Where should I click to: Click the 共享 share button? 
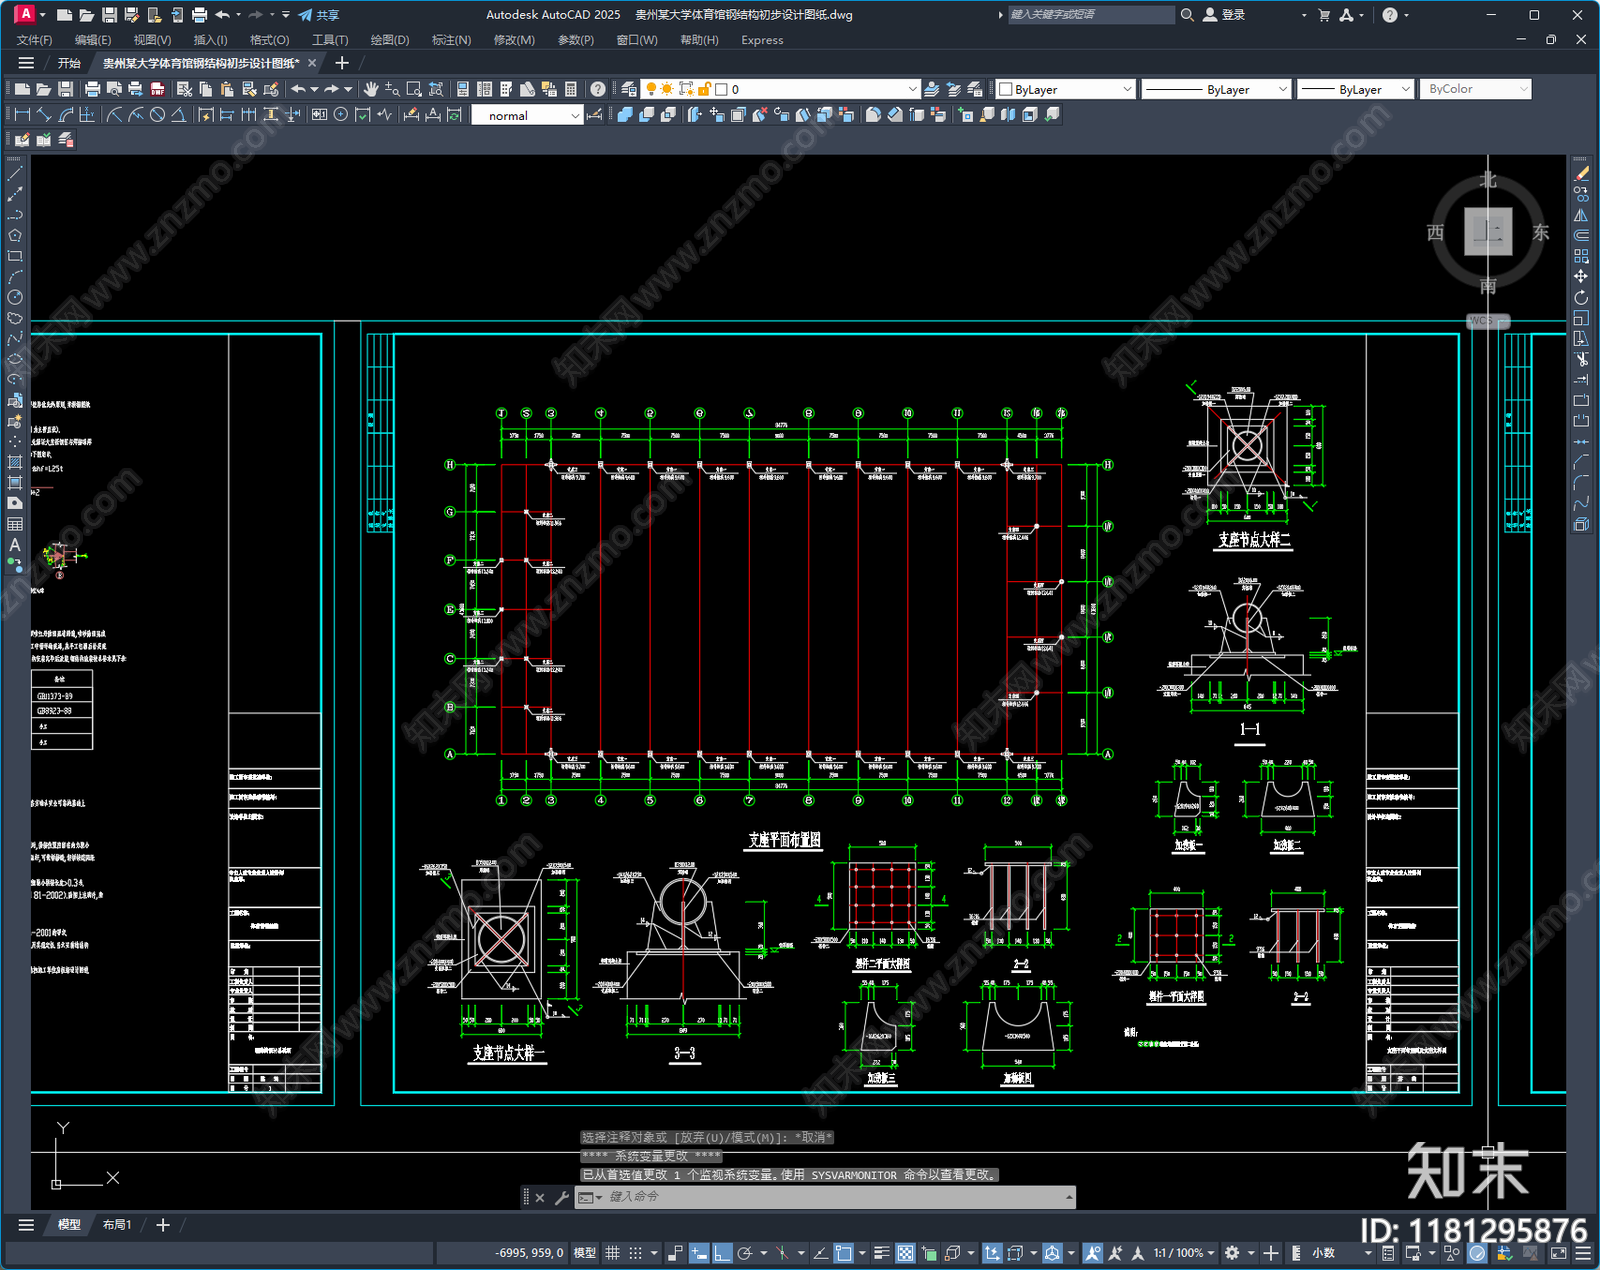click(319, 15)
